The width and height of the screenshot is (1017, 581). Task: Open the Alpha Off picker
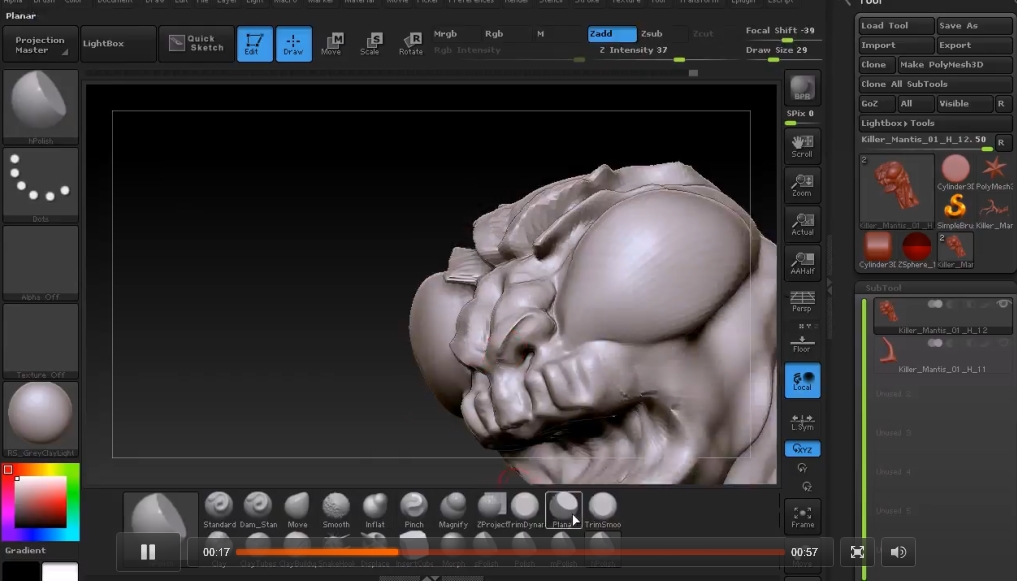(x=40, y=263)
